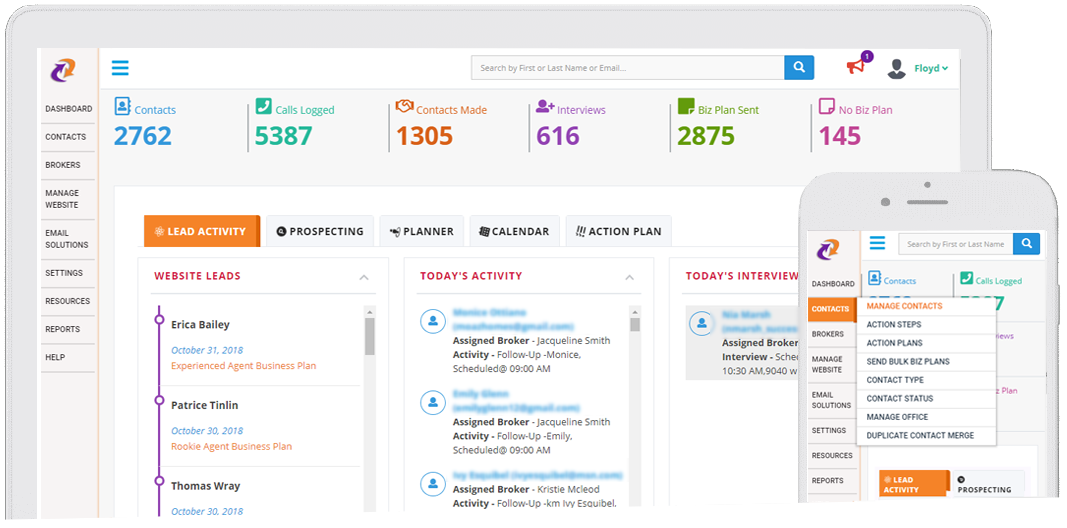Click the Calls Logged phone icon
This screenshot has height=528, width=1067.
point(263,106)
